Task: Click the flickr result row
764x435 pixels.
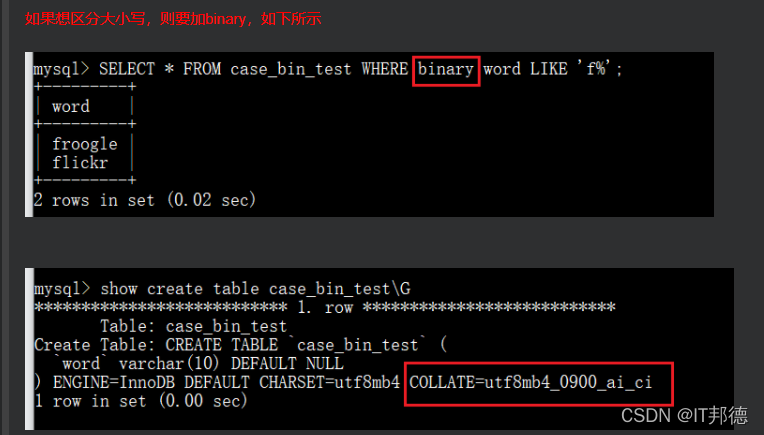Action: (80, 163)
